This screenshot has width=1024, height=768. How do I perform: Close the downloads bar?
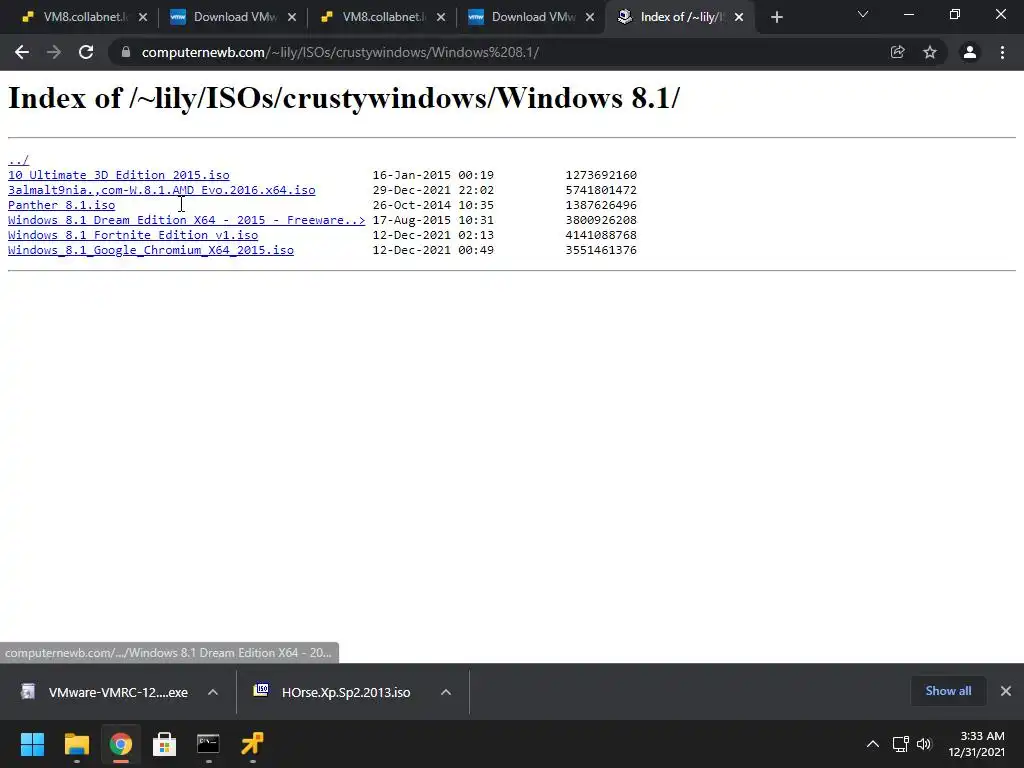(1006, 691)
